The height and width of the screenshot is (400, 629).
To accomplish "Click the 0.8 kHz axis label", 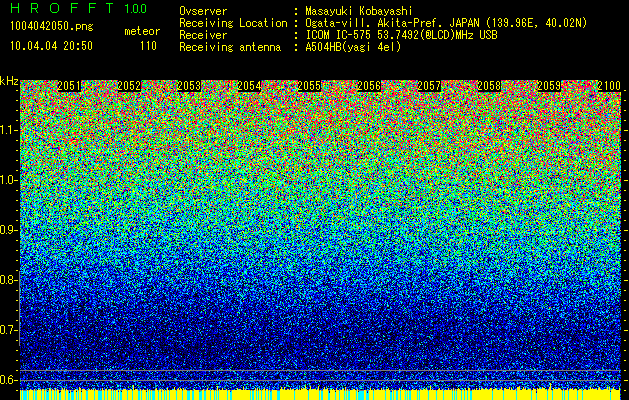I will (x=9, y=280).
